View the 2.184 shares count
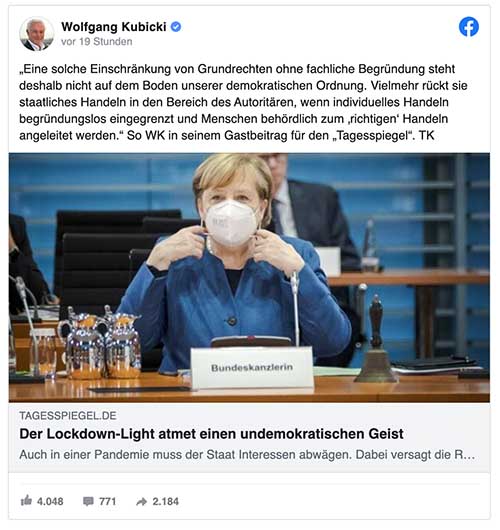 click(x=165, y=501)
